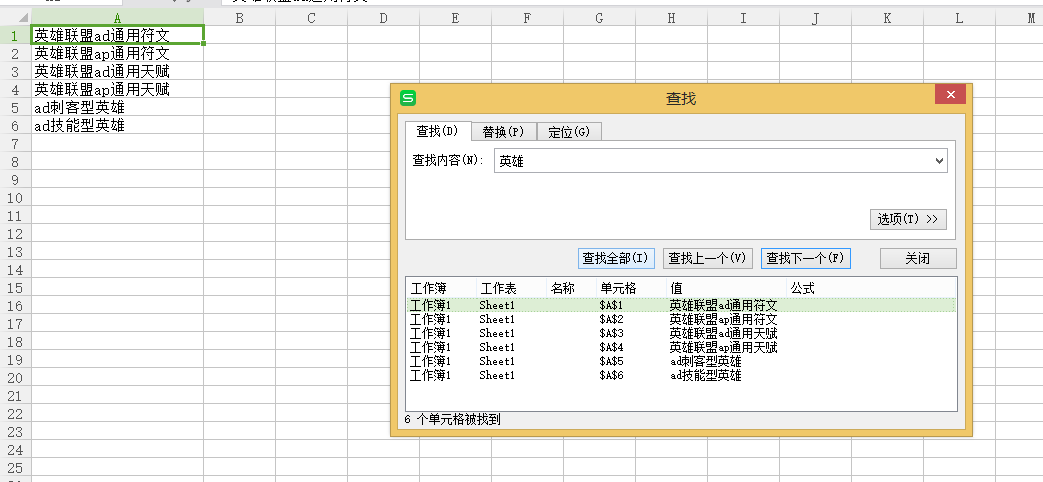Select column B by its header
Viewport: 1043px width, 482px height.
coord(239,19)
